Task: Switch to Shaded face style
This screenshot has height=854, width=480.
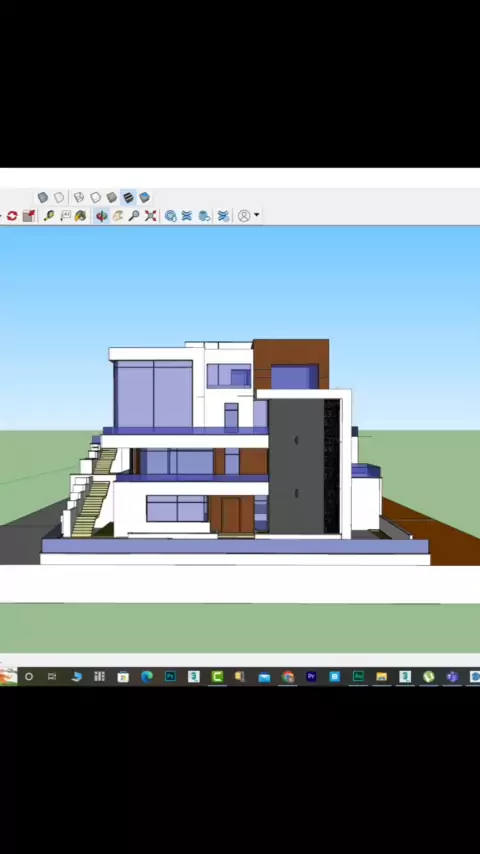Action: 112,197
